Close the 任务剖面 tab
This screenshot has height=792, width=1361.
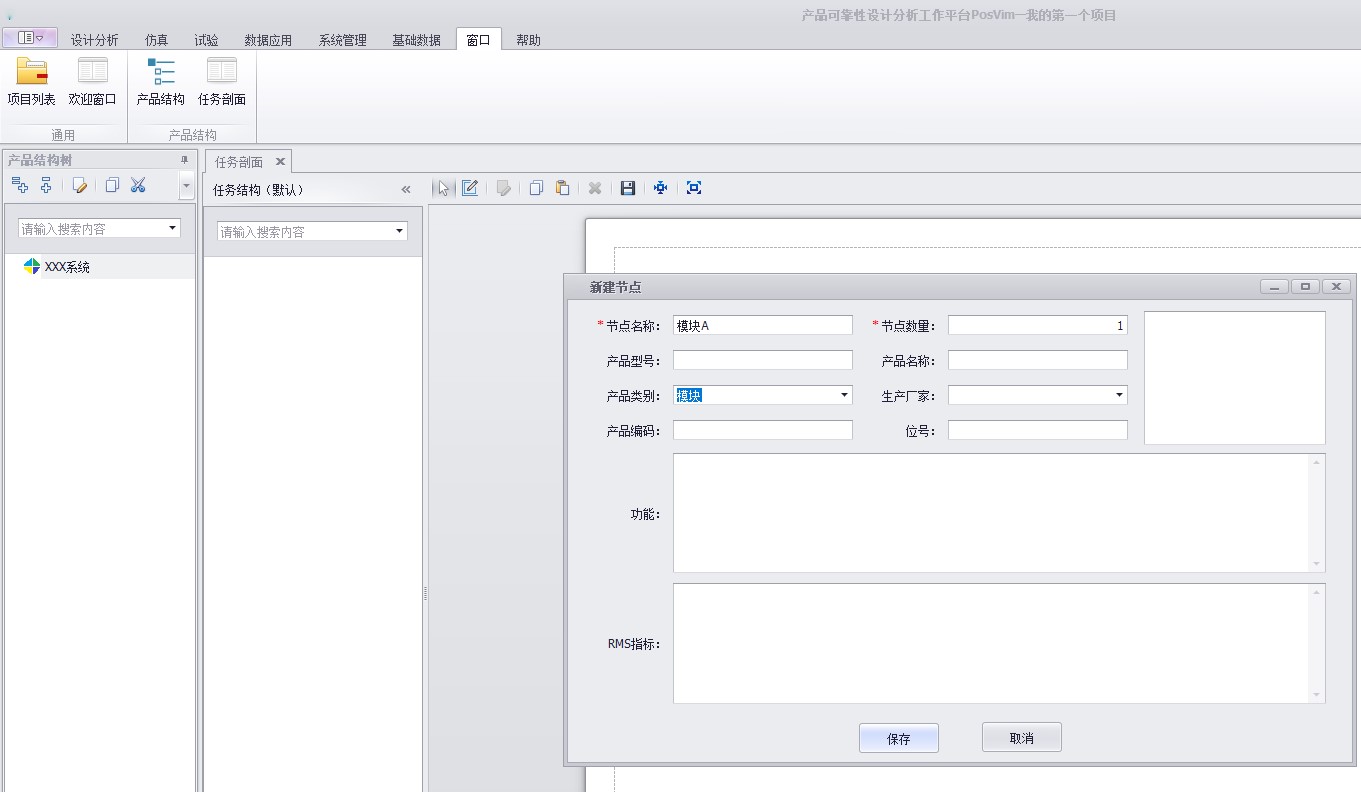280,161
